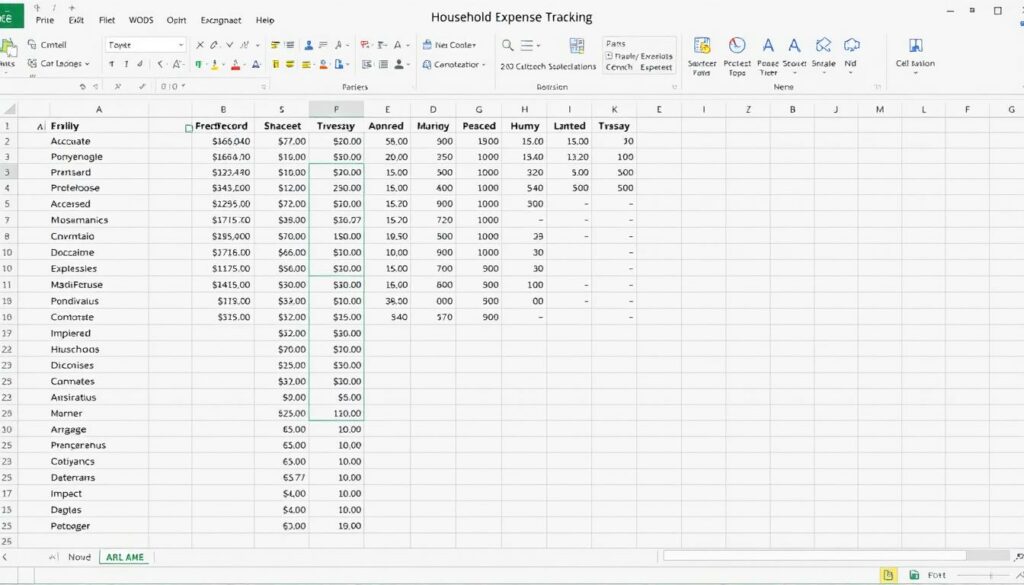Viewport: 1024px width, 585px height.
Task: Open the Help menu
Action: (x=265, y=20)
